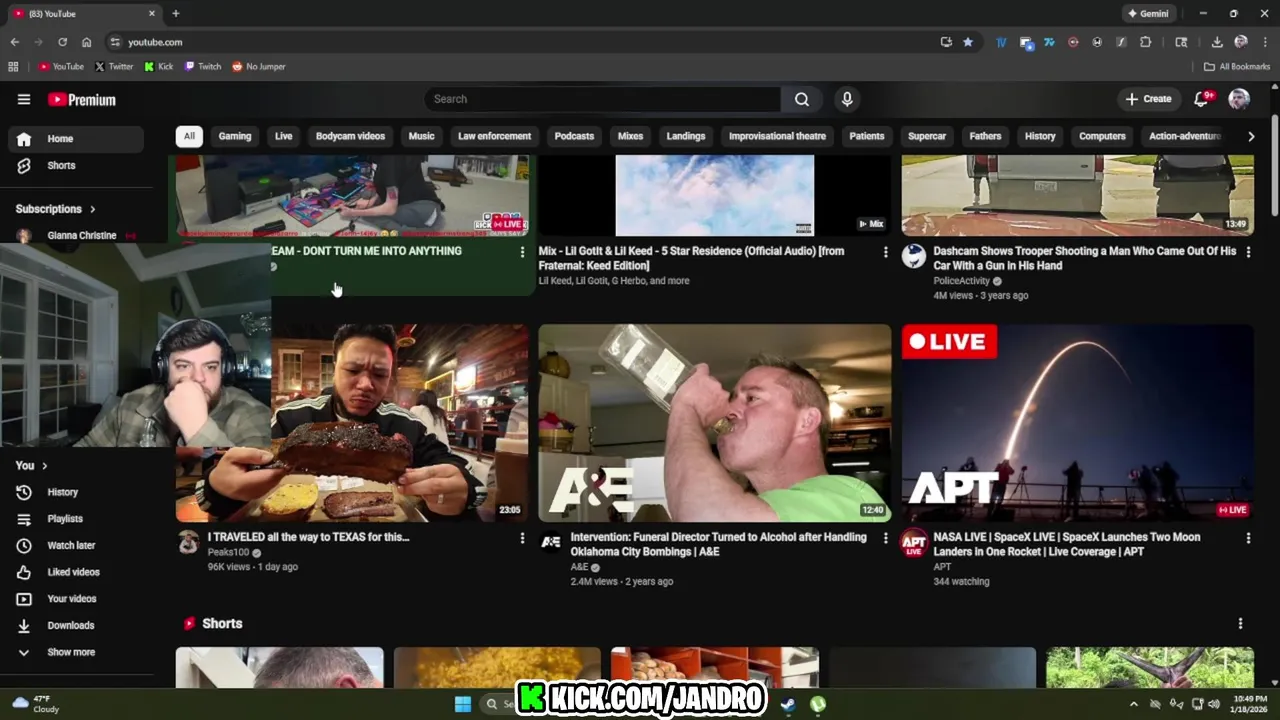The height and width of the screenshot is (720, 1280).
Task: Open the Chrome apps grid icon
Action: (13, 67)
